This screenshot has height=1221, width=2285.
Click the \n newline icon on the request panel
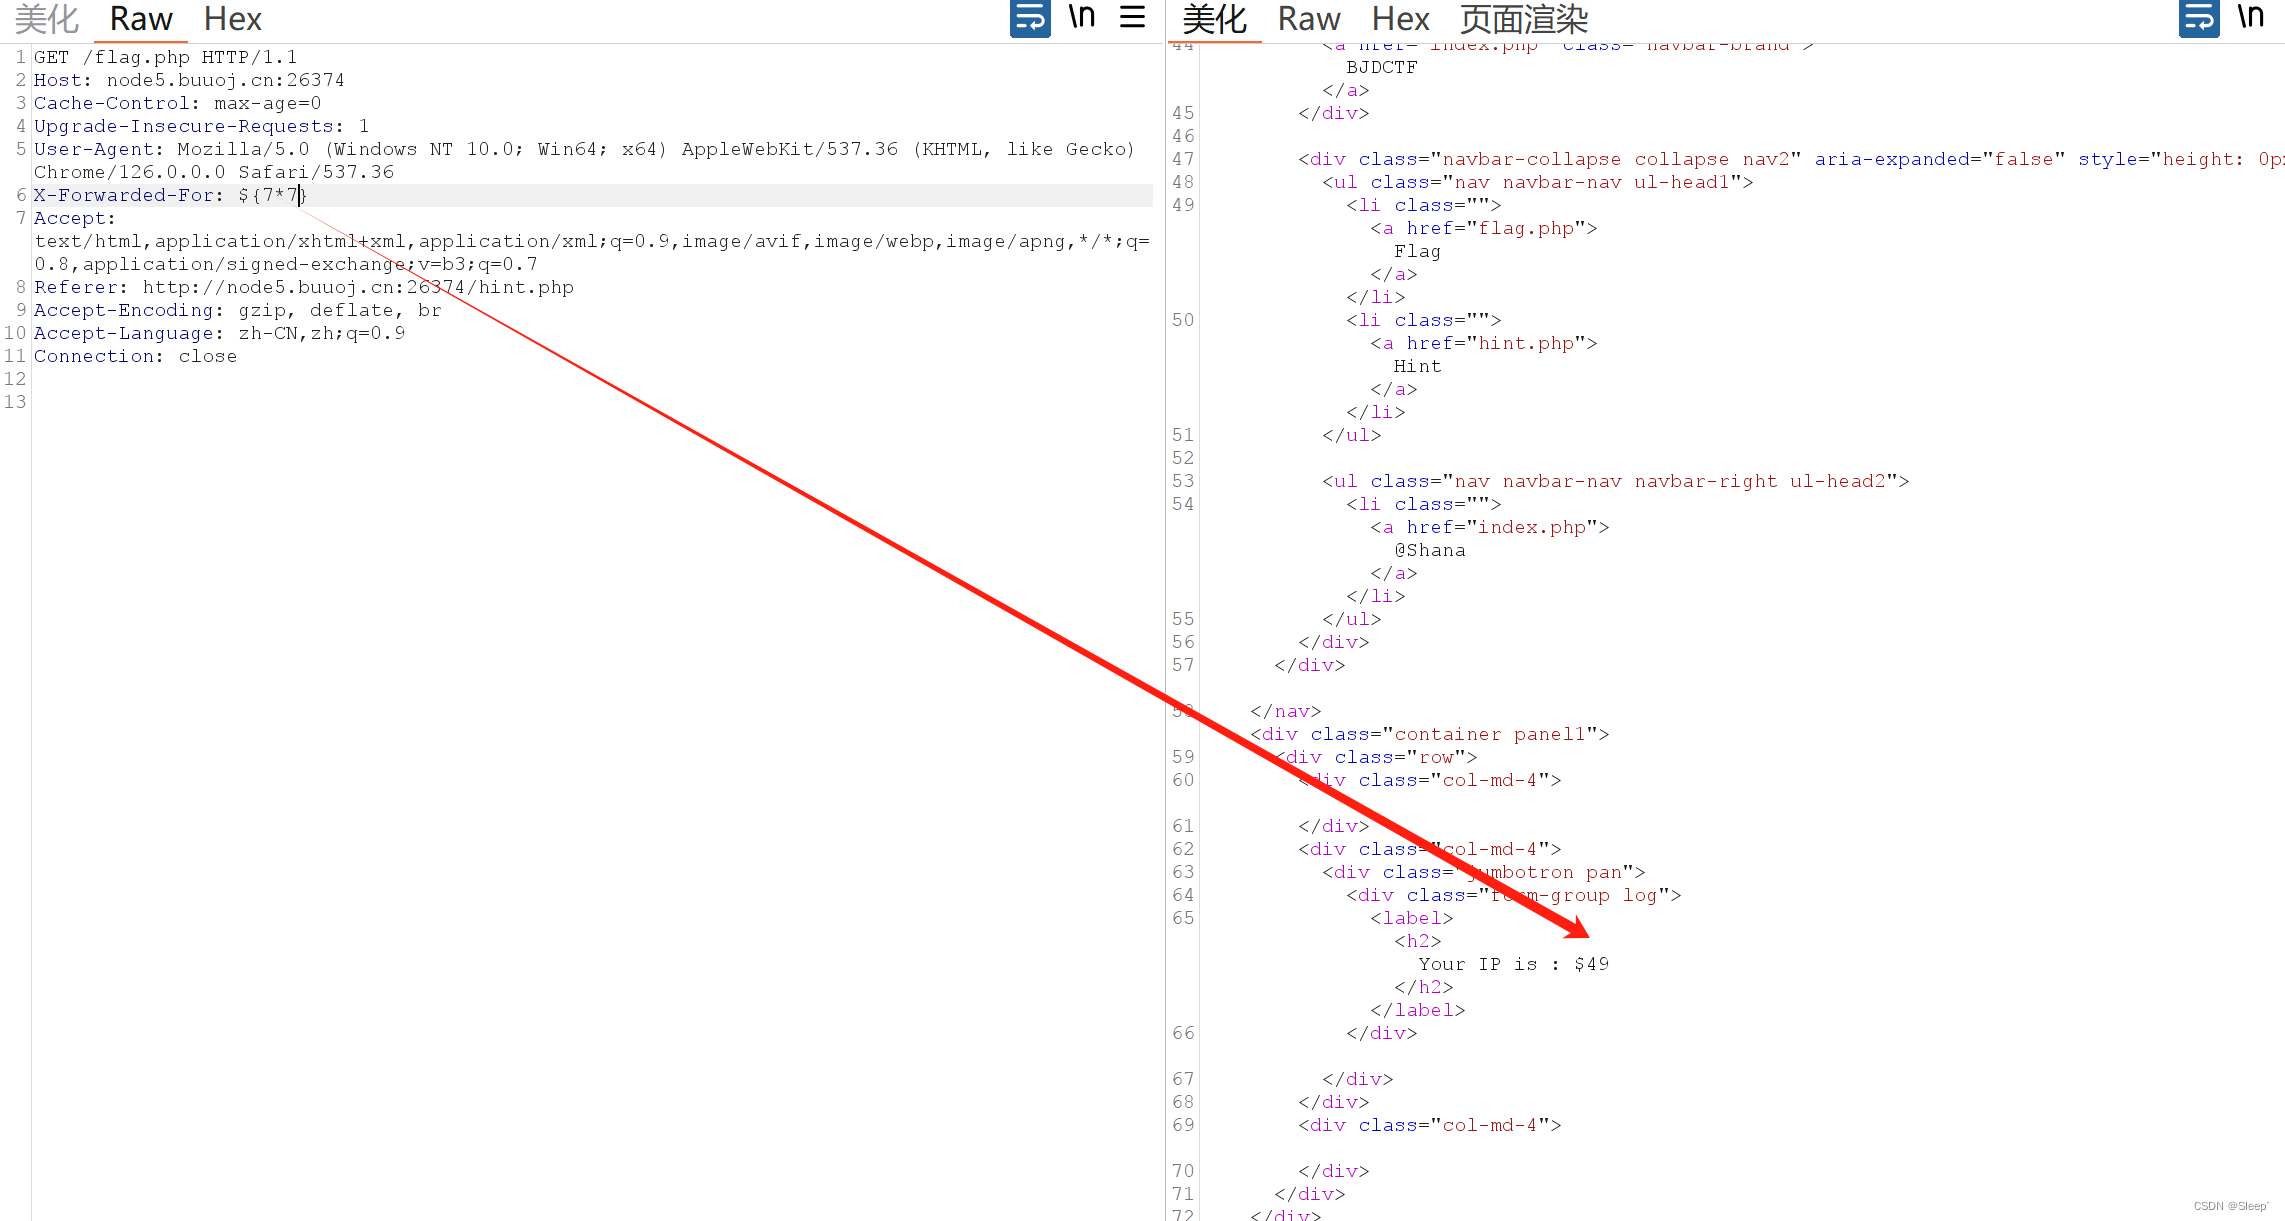[x=1081, y=17]
